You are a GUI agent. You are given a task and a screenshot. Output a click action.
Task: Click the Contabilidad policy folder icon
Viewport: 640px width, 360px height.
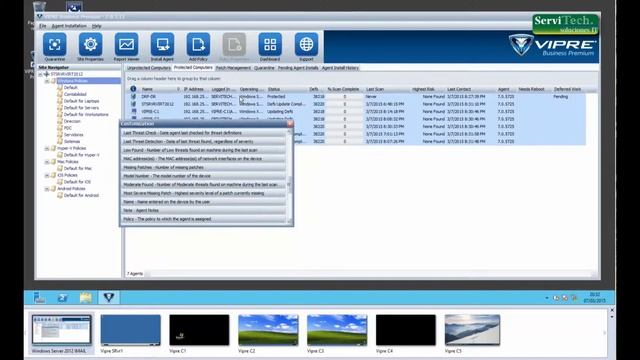(60, 94)
